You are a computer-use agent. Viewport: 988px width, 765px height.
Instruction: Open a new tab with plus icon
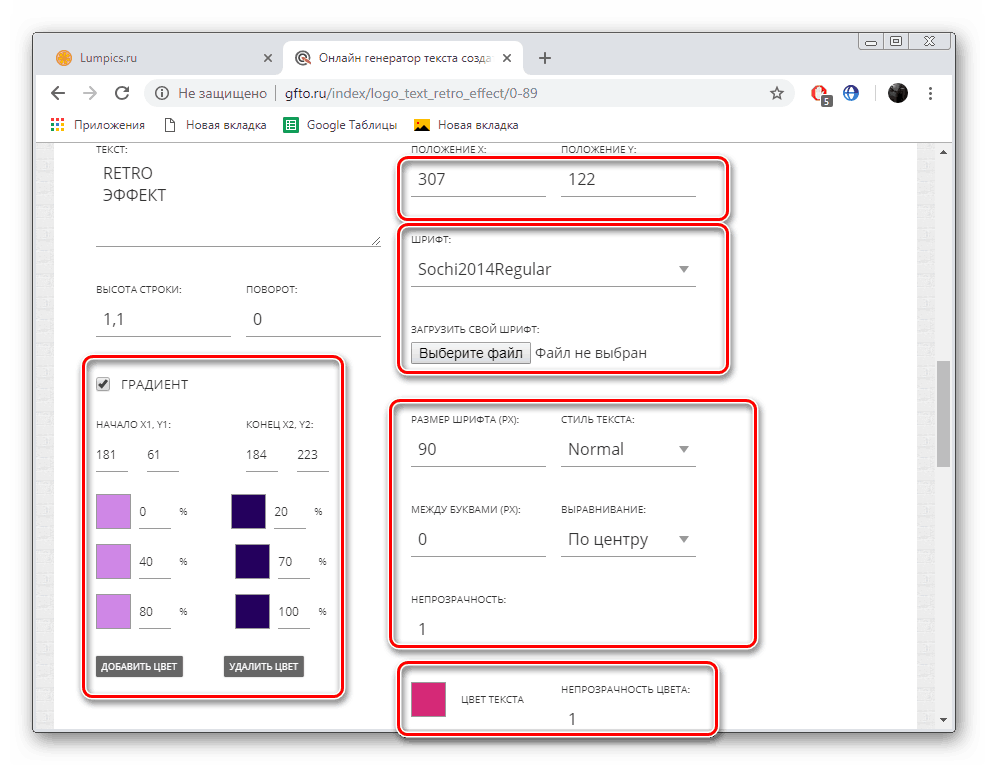tap(545, 58)
